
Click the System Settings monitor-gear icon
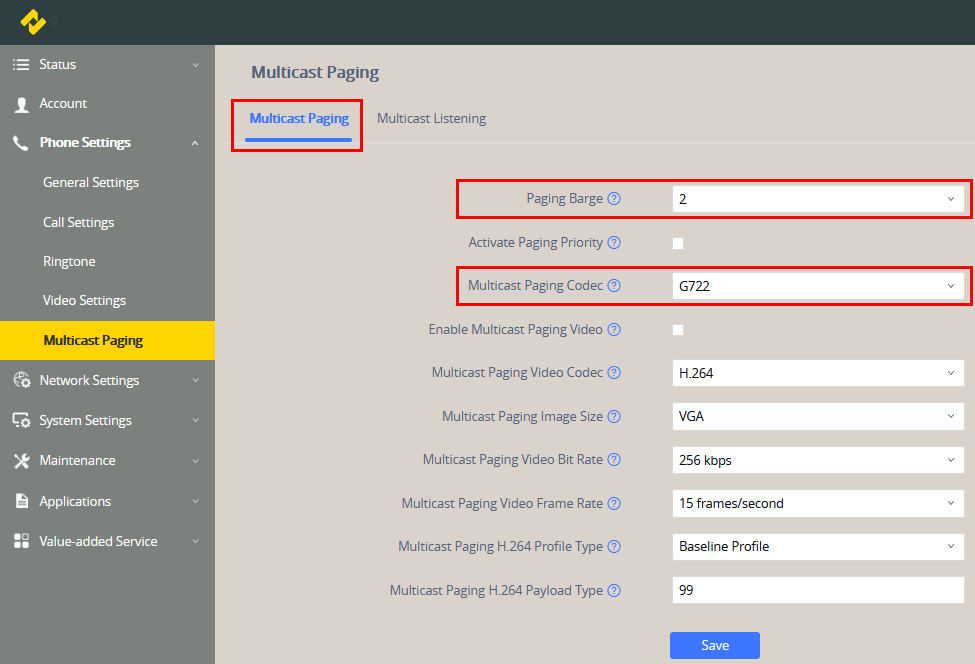[x=21, y=420]
